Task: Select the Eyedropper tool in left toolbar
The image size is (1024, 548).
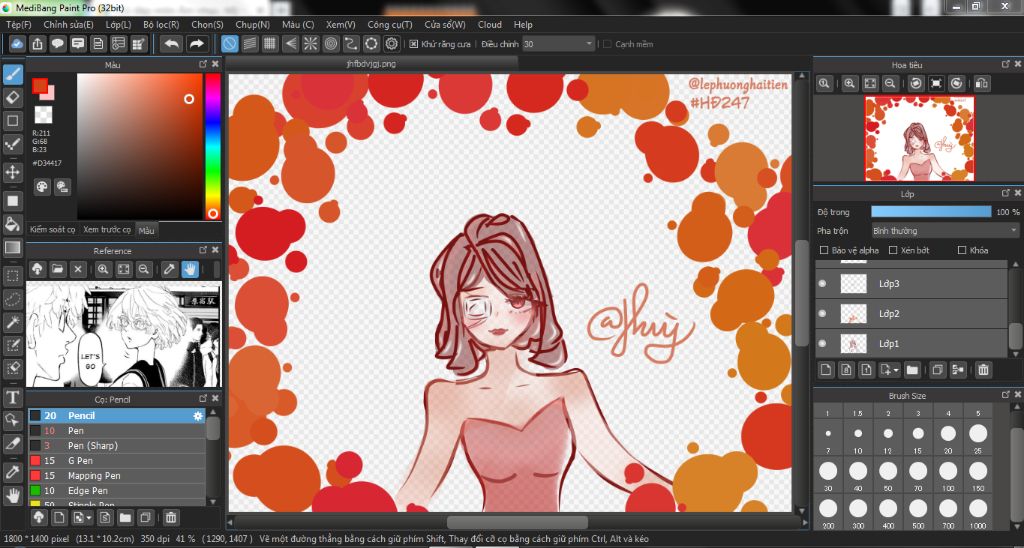Action: pos(12,472)
